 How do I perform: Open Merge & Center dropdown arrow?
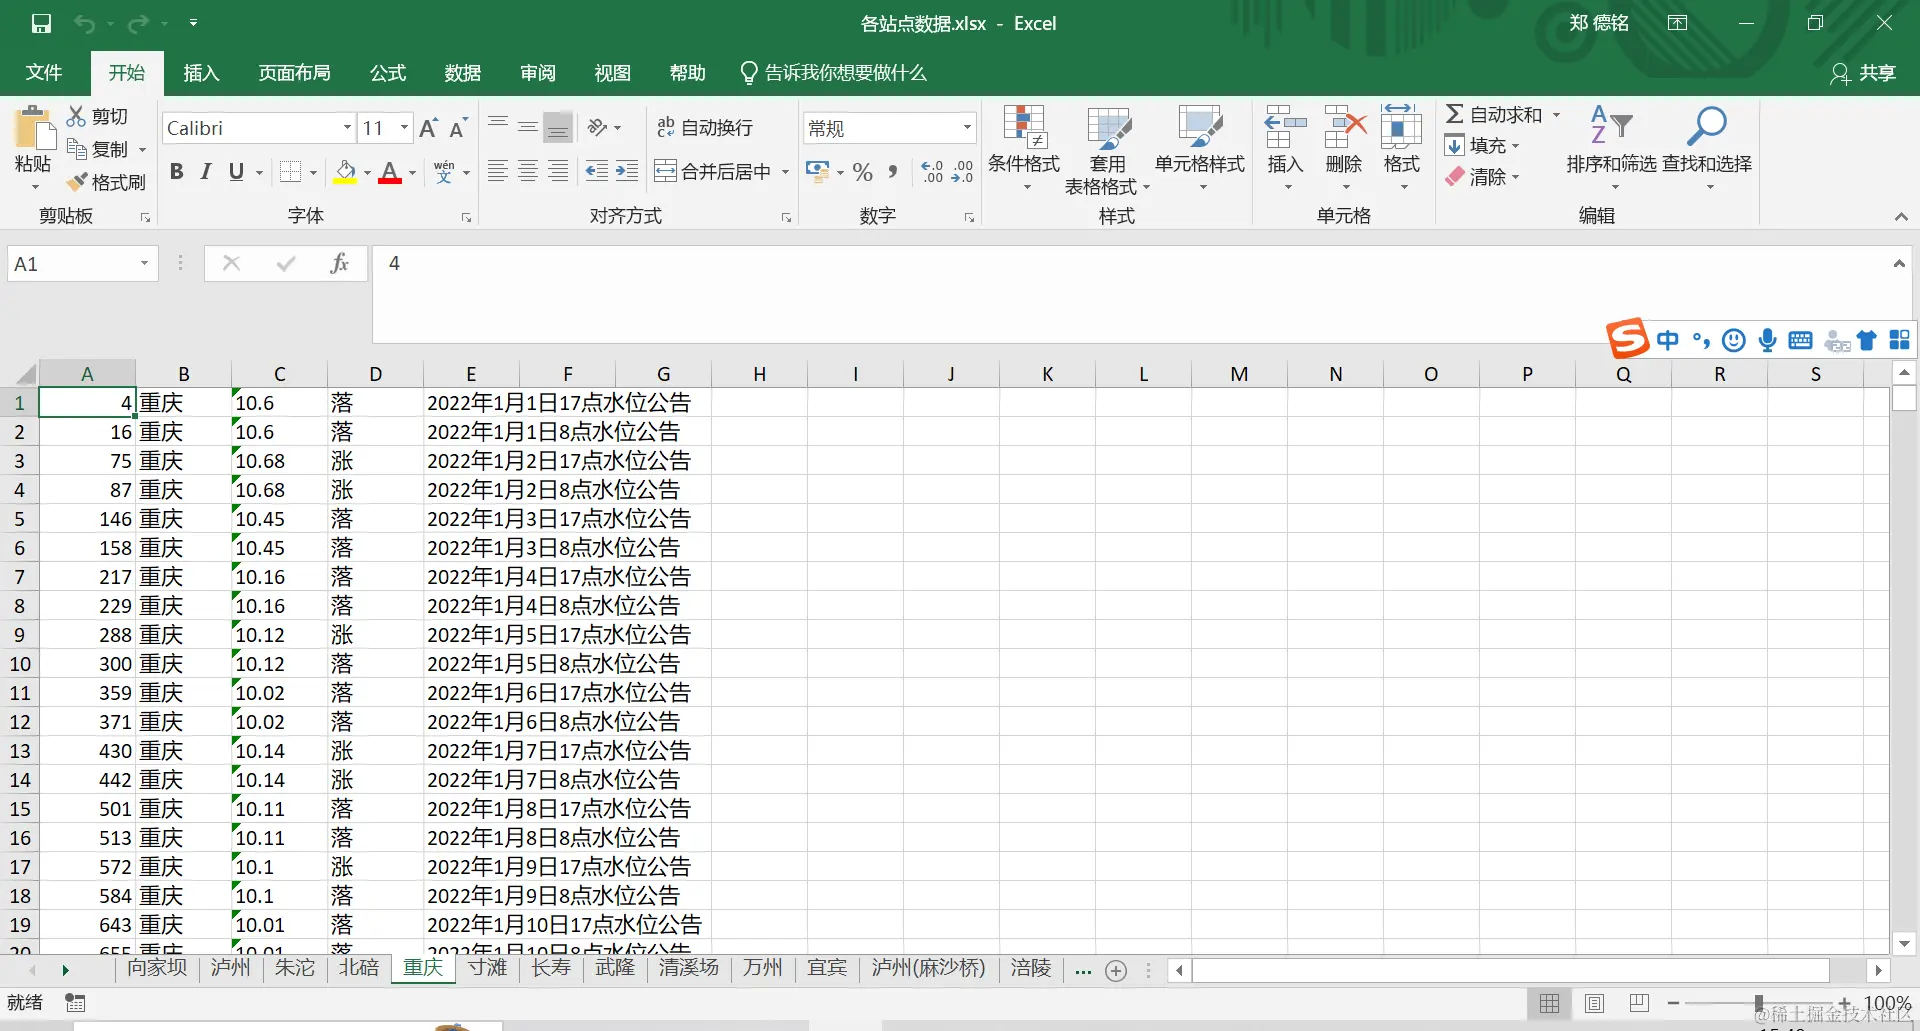click(785, 172)
